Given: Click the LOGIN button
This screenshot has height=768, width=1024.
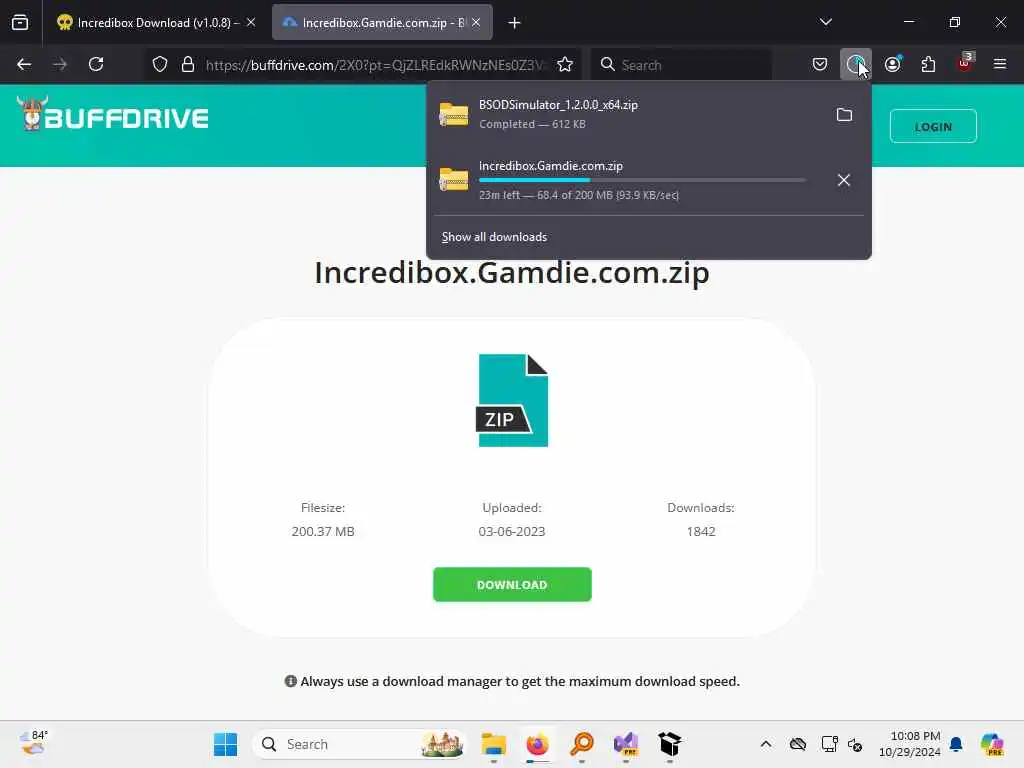Looking at the screenshot, I should [933, 127].
